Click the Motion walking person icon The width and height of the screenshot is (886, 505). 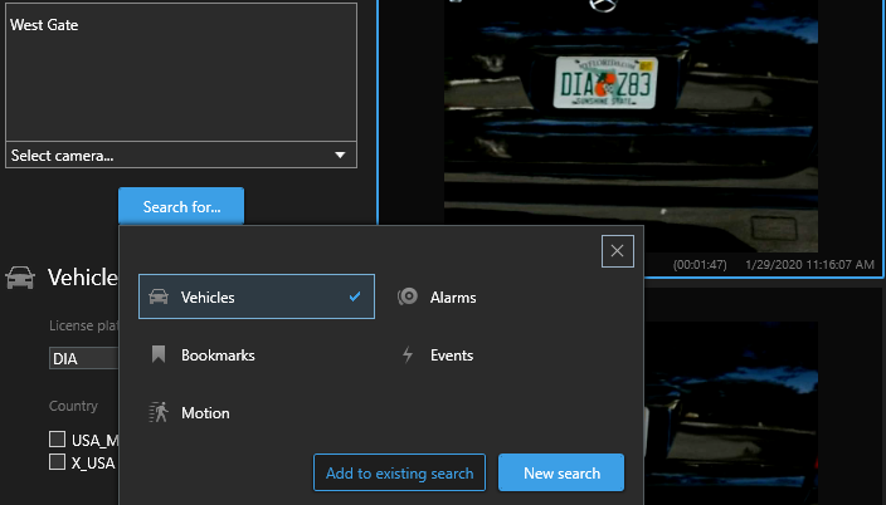158,413
